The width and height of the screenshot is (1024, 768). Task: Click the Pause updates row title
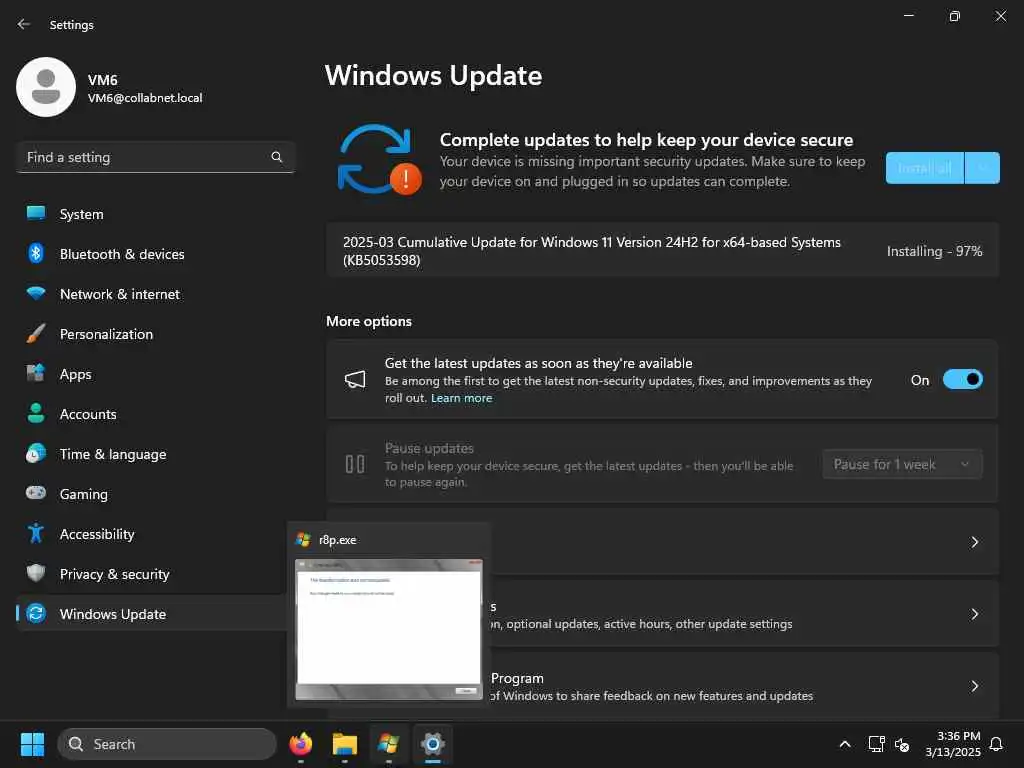point(429,448)
